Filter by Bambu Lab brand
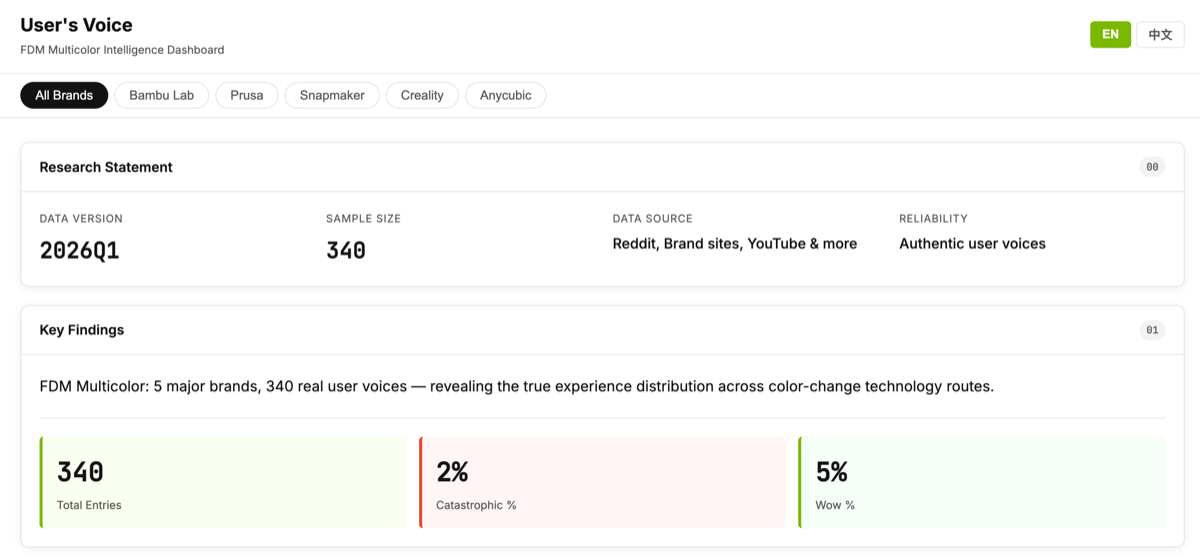This screenshot has width=1200, height=560. click(162, 96)
